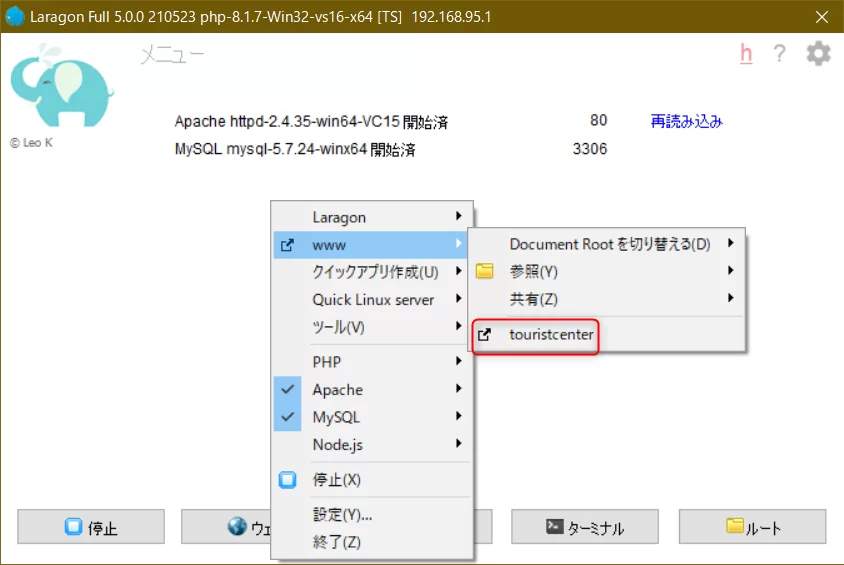Click the Laragon elephant logo
This screenshot has width=844, height=565.
pos(61,86)
